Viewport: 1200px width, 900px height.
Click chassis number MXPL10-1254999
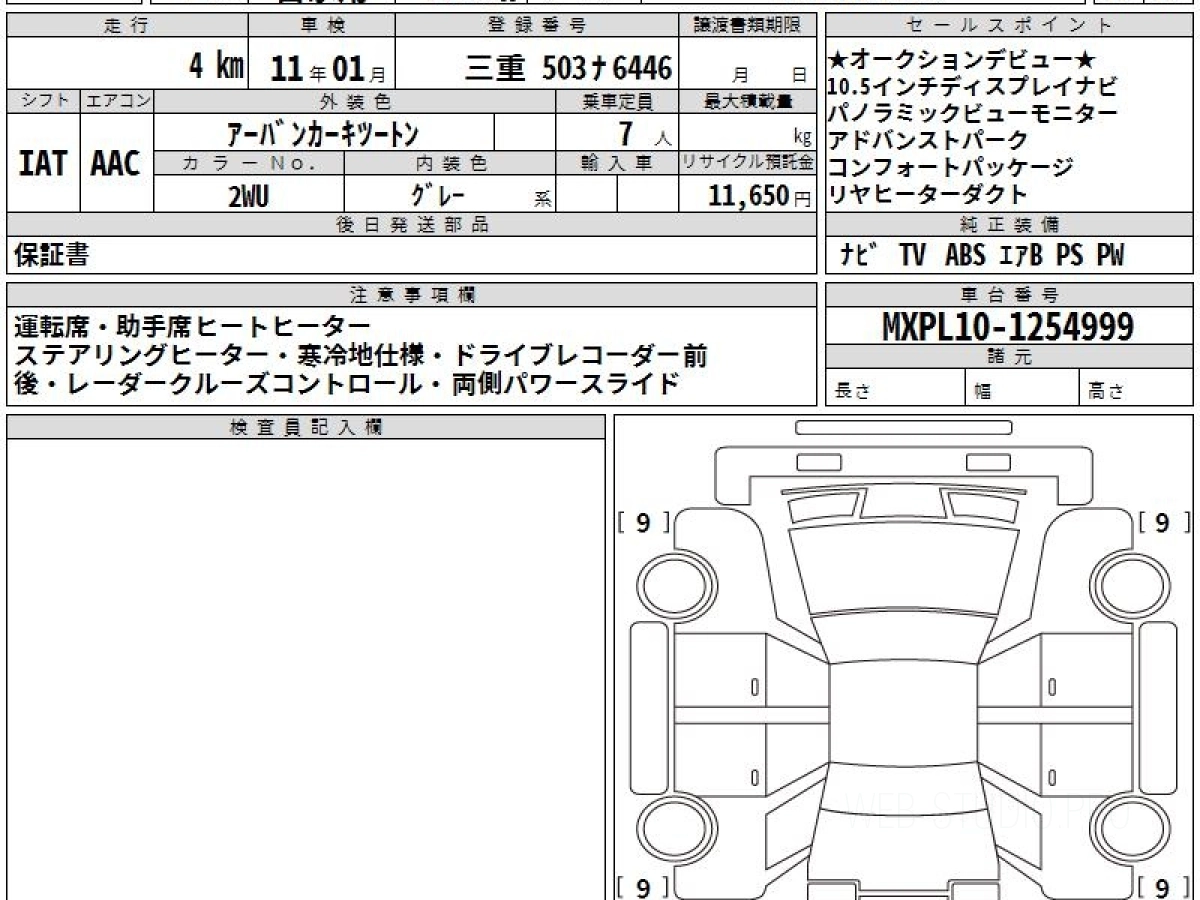(x=1008, y=326)
